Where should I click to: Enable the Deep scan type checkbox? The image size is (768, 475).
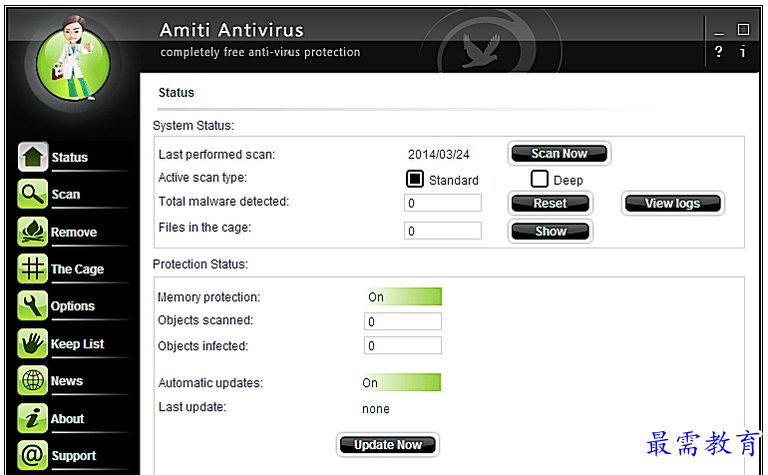[x=539, y=179]
